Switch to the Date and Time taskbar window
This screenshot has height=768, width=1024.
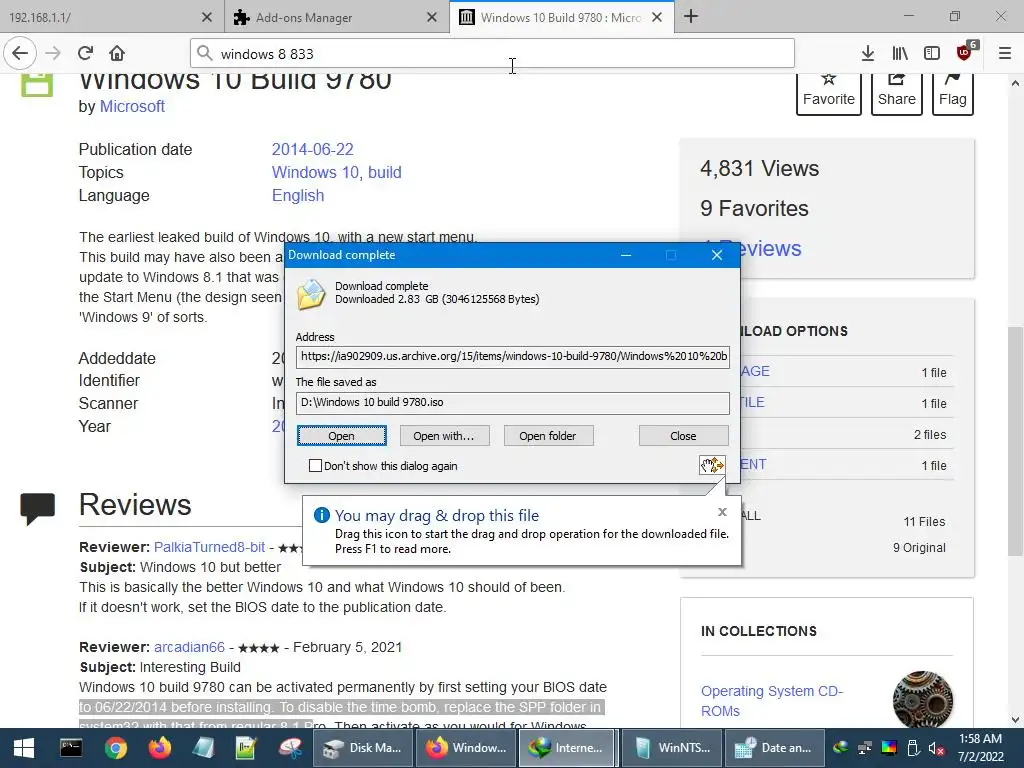coord(773,748)
